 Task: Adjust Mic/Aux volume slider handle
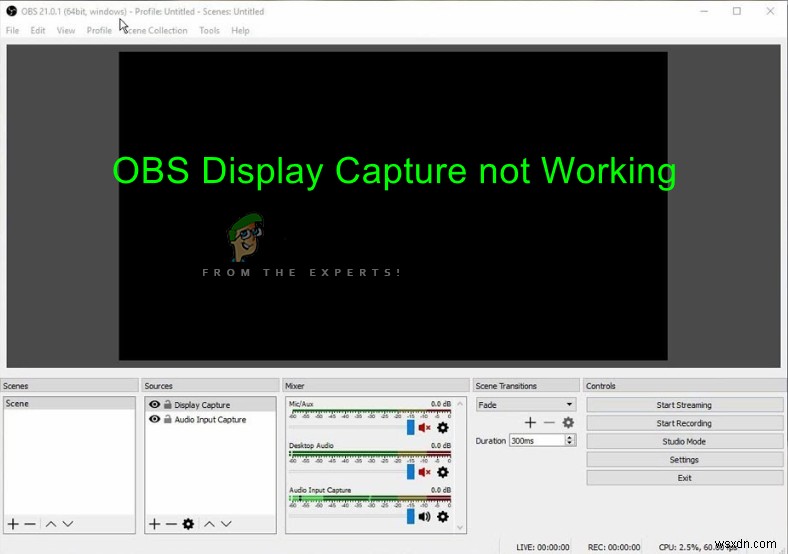(x=411, y=427)
